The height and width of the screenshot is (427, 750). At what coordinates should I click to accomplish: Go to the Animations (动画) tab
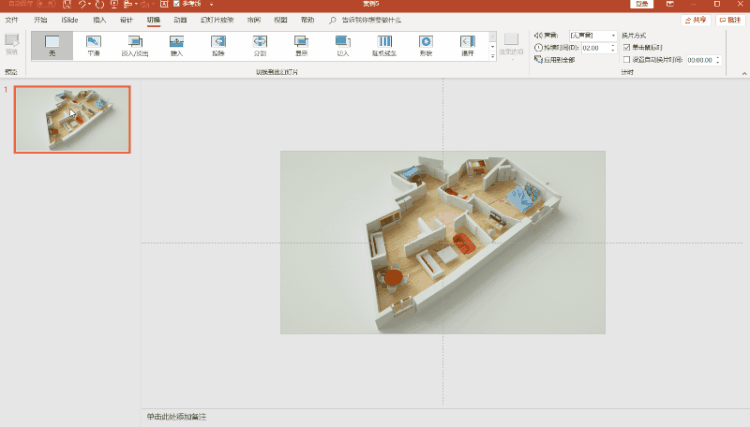pos(180,20)
